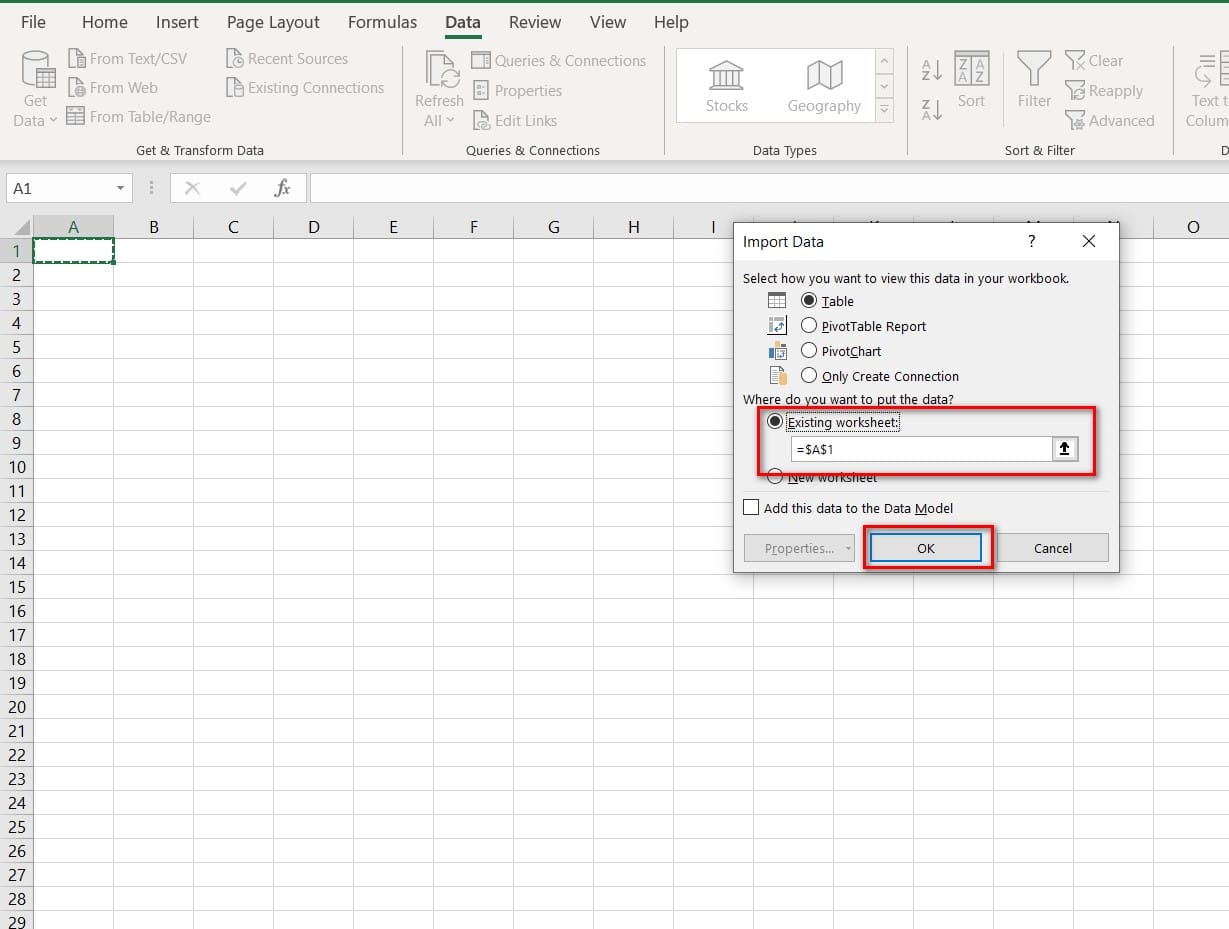Expand the Get Data dropdown
Image resolution: width=1229 pixels, height=929 pixels.
pyautogui.click(x=35, y=120)
